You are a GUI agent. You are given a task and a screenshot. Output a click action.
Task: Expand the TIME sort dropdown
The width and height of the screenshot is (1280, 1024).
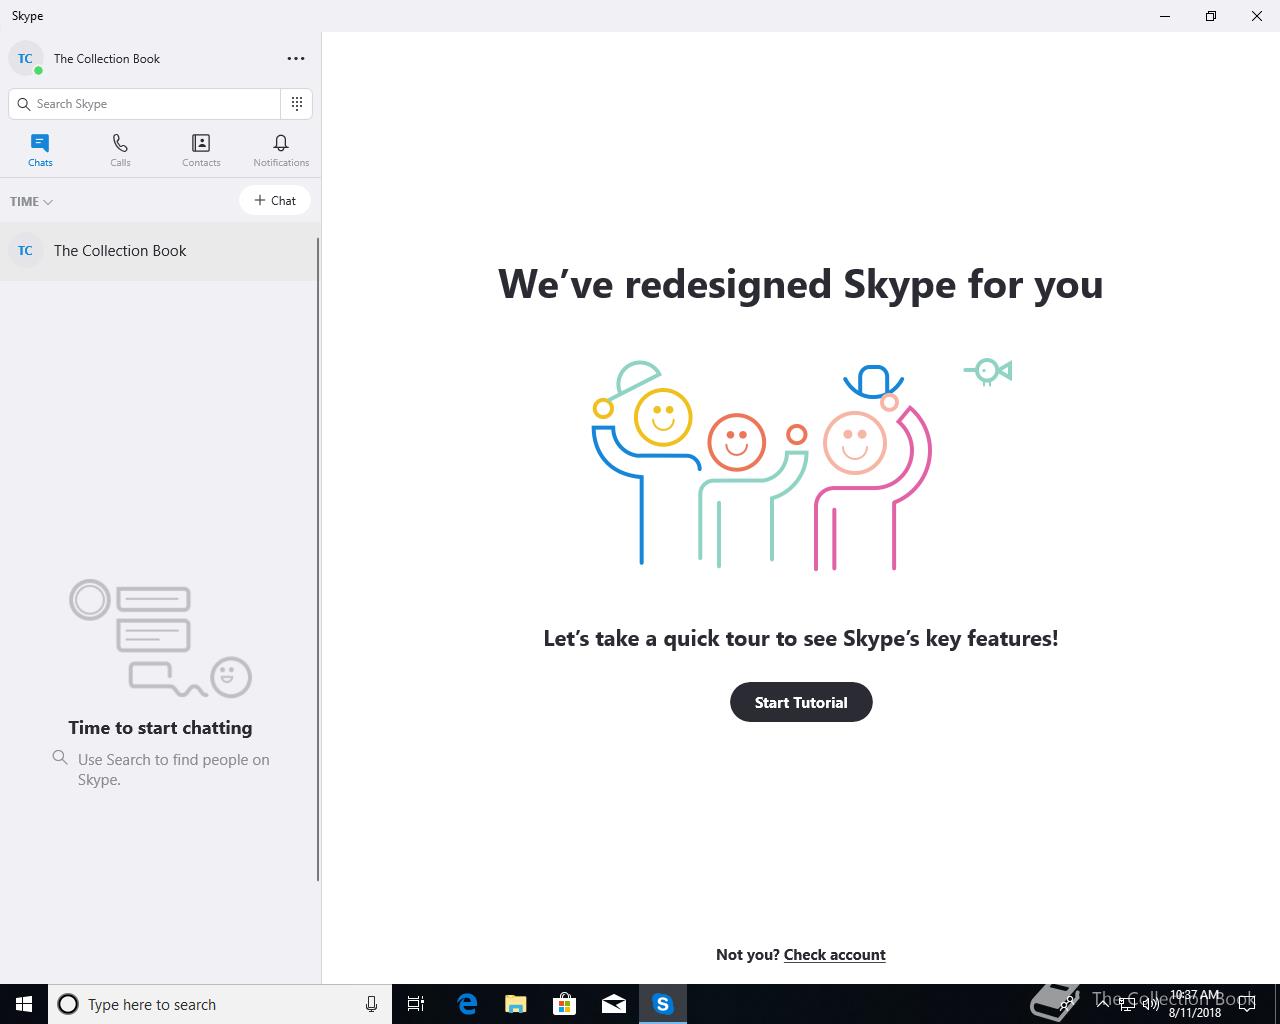point(31,201)
